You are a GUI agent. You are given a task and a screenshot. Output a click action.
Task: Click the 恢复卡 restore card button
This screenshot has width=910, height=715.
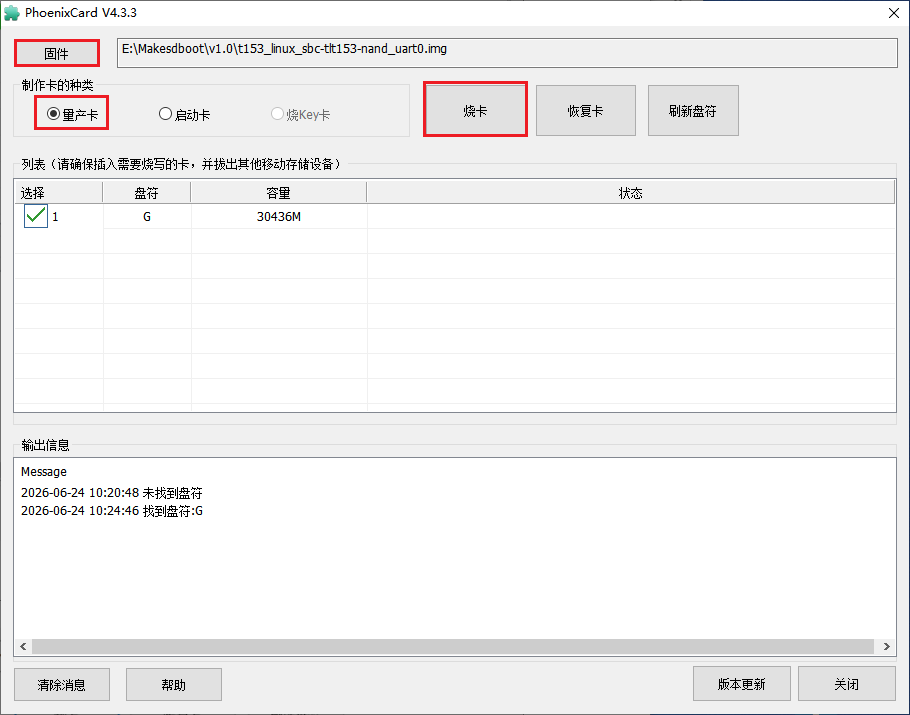(x=586, y=110)
